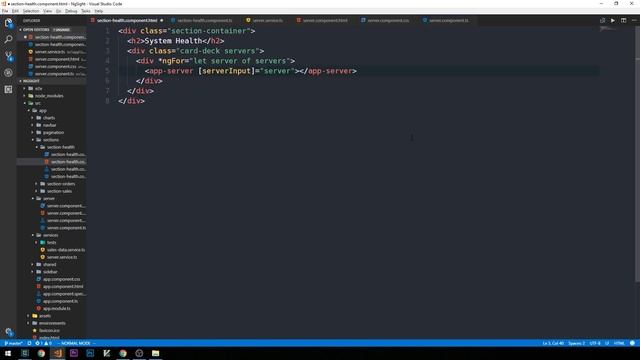This screenshot has height=360, width=640.
Task: Click the Spaces: 2 indentation indicator
Action: coord(576,343)
